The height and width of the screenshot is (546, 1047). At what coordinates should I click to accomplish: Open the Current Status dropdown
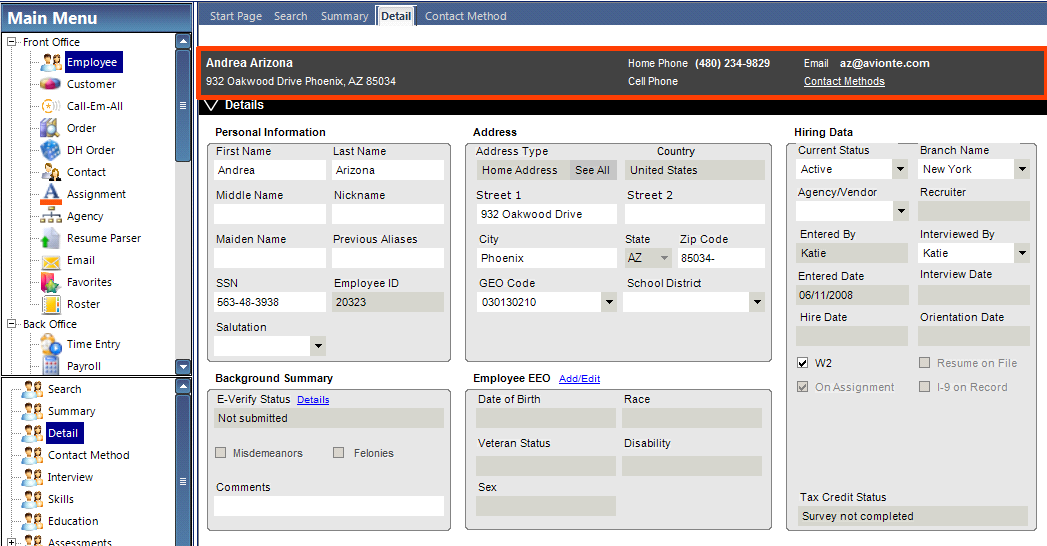pyautogui.click(x=900, y=170)
